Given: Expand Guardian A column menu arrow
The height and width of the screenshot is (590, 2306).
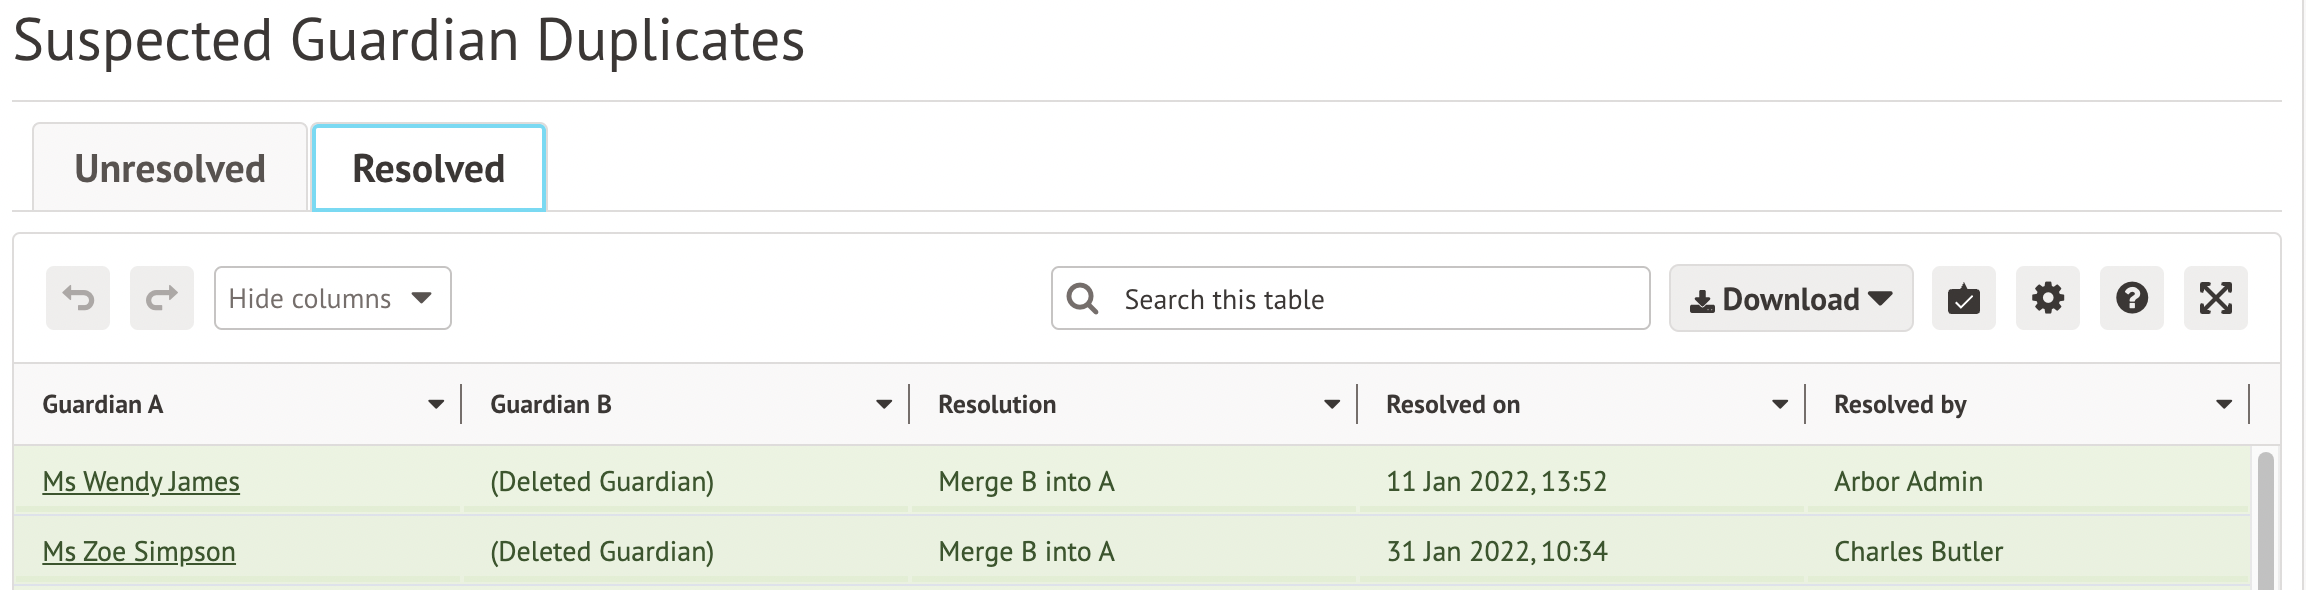Looking at the screenshot, I should point(436,405).
